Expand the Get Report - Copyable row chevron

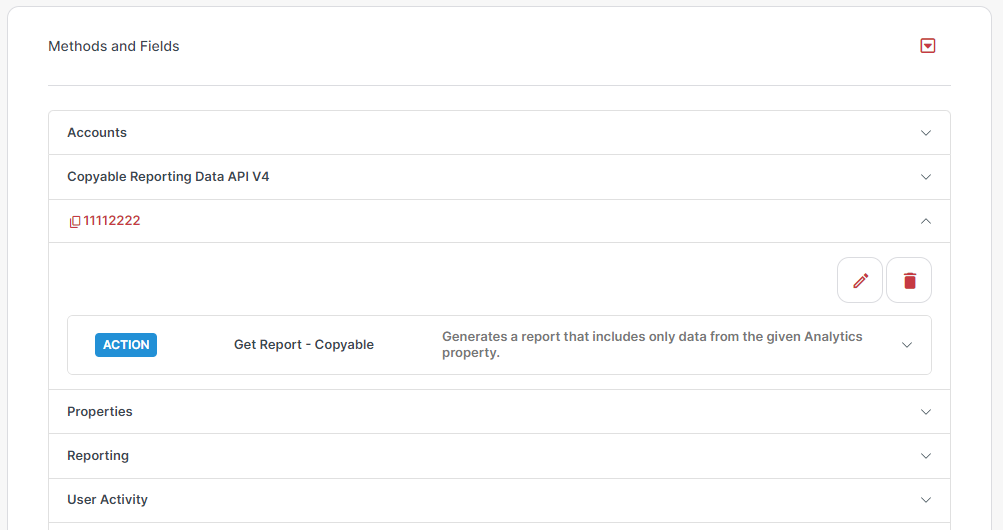point(906,345)
